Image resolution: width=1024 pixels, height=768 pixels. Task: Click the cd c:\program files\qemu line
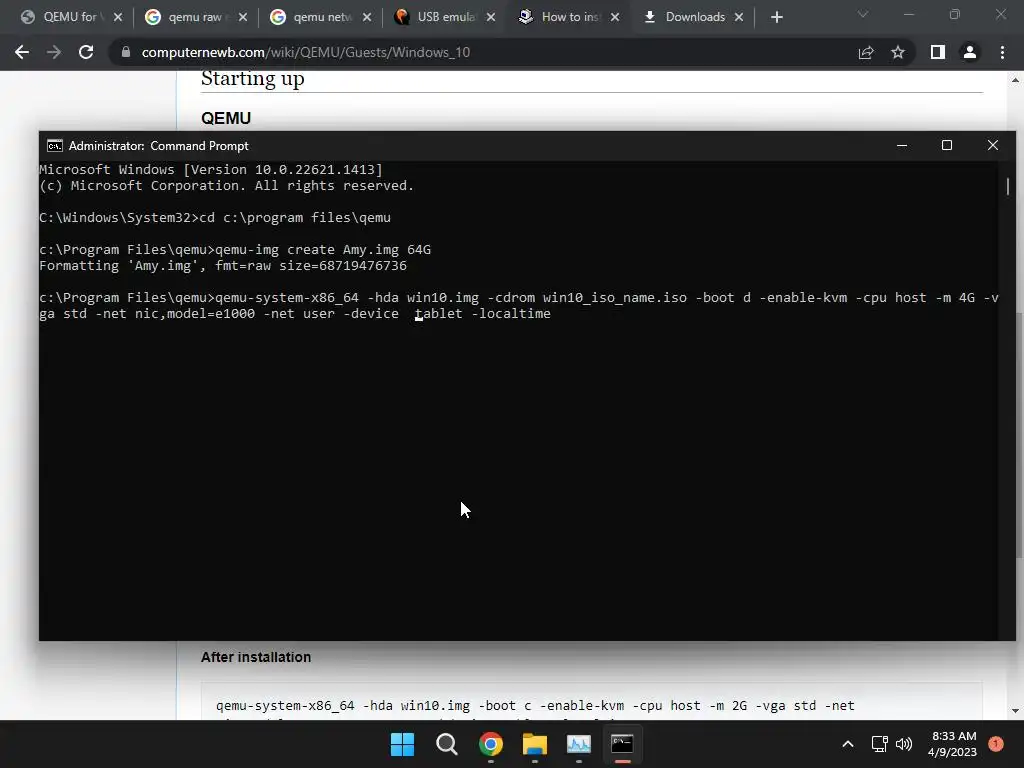point(215,217)
